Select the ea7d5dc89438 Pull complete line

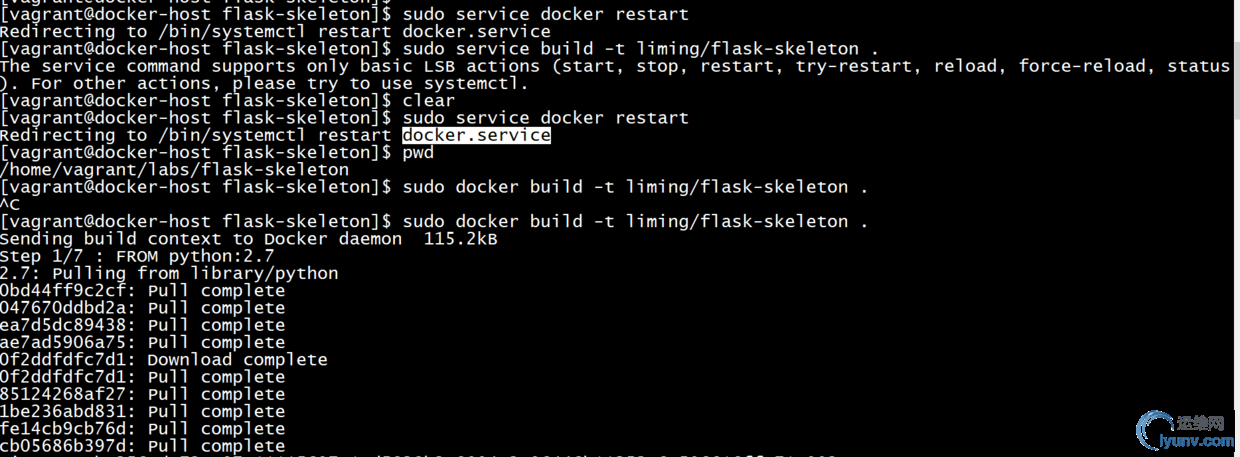143,325
